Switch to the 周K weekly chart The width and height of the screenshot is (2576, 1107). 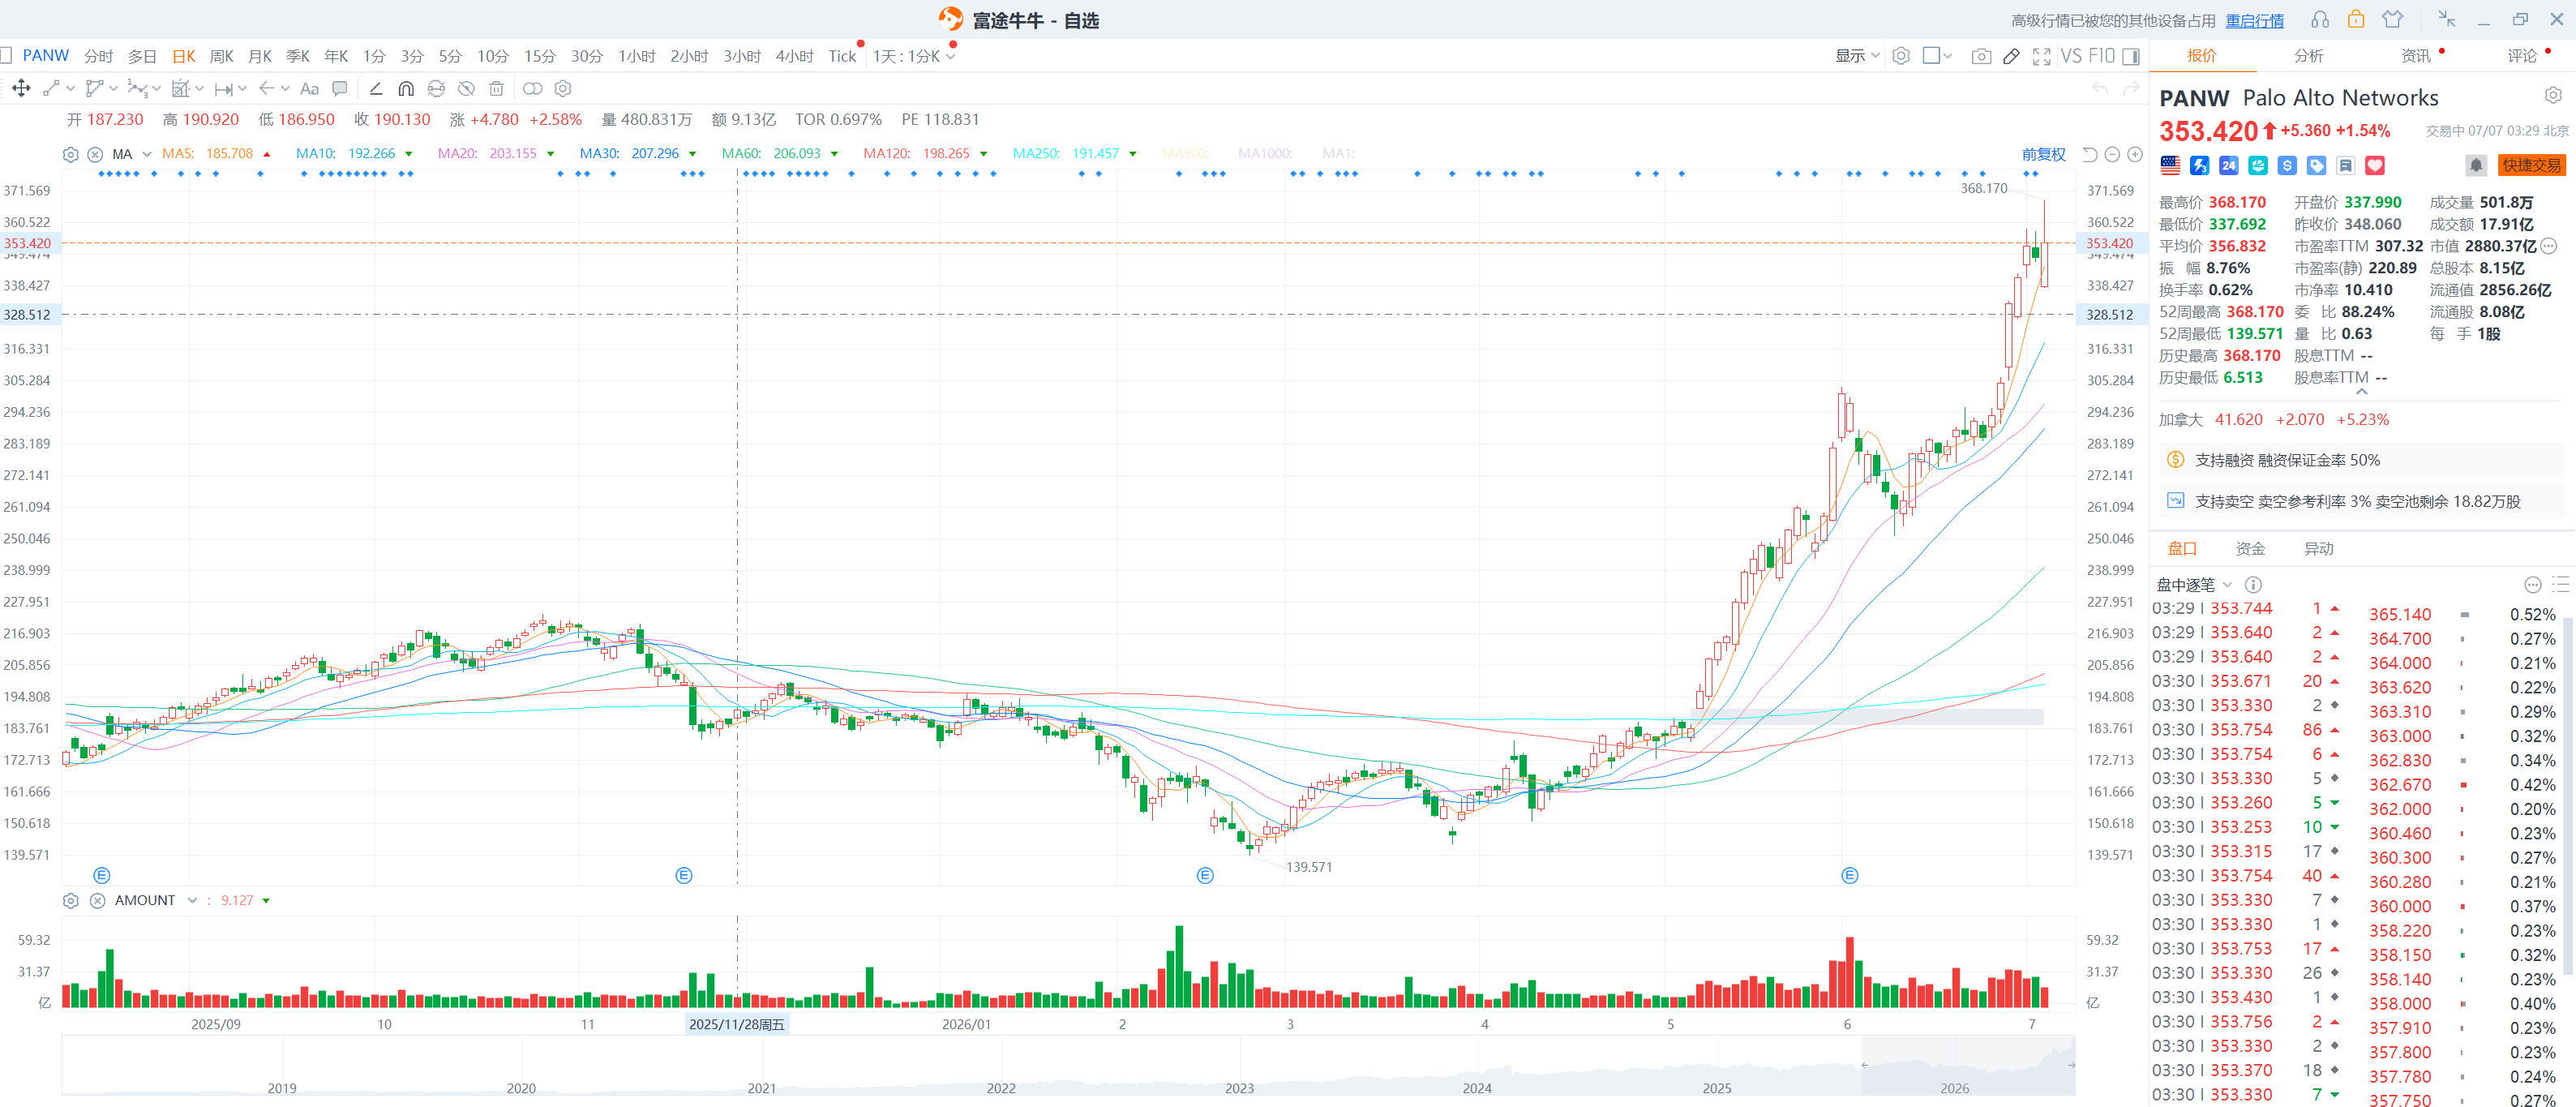coord(221,56)
